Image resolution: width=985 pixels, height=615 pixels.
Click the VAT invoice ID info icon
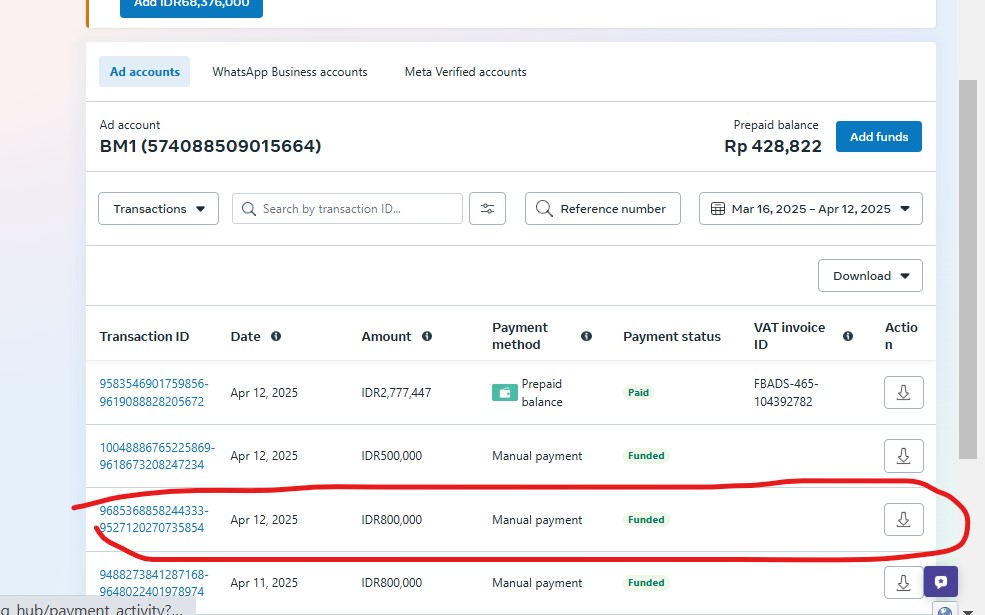tap(848, 337)
